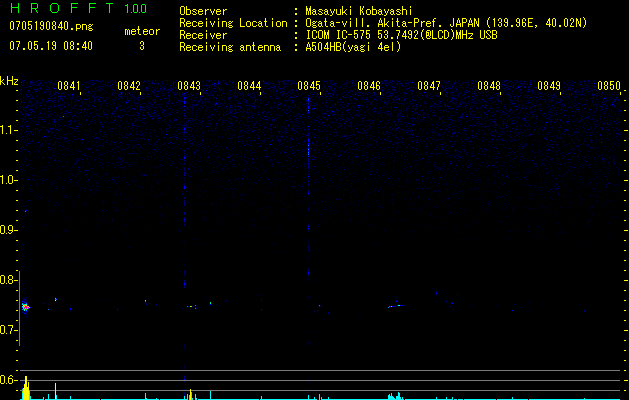The image size is (629, 400).
Task: Click the 0845 time marker
Action: (x=309, y=86)
